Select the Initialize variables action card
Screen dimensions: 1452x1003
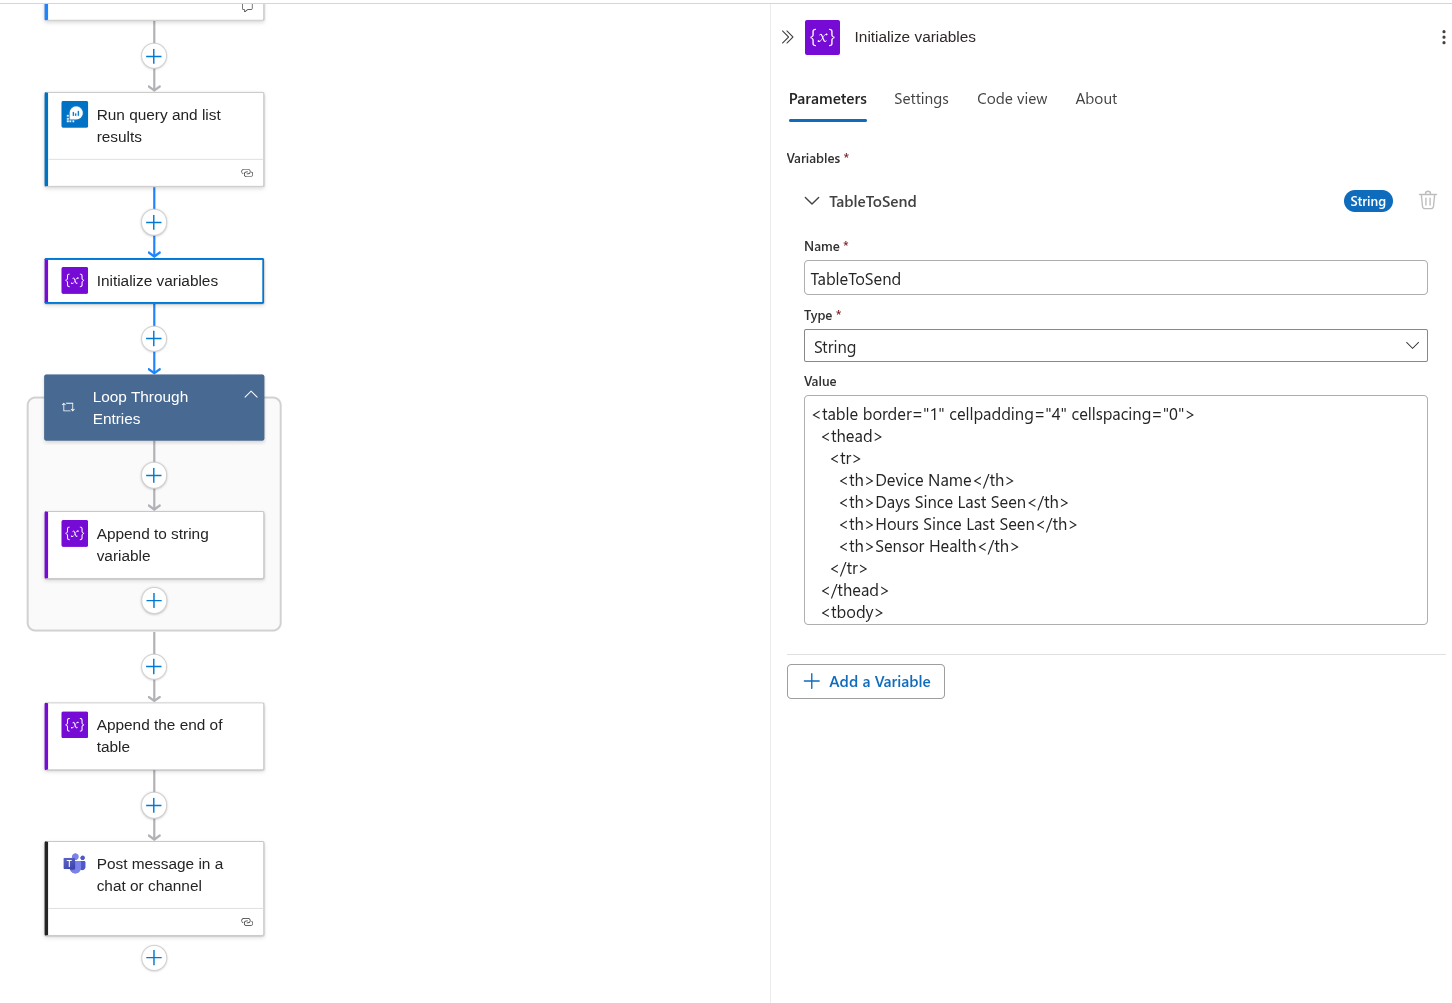[x=155, y=281]
